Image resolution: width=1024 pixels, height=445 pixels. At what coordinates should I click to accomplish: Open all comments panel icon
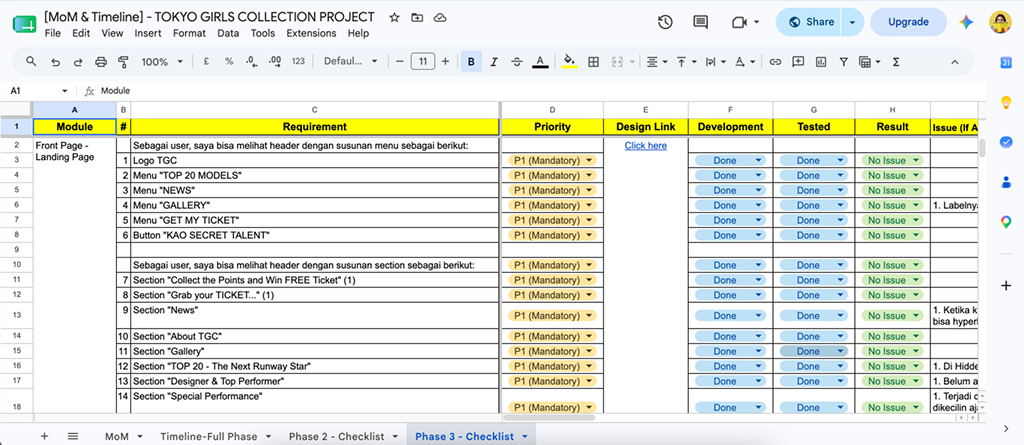coord(701,22)
